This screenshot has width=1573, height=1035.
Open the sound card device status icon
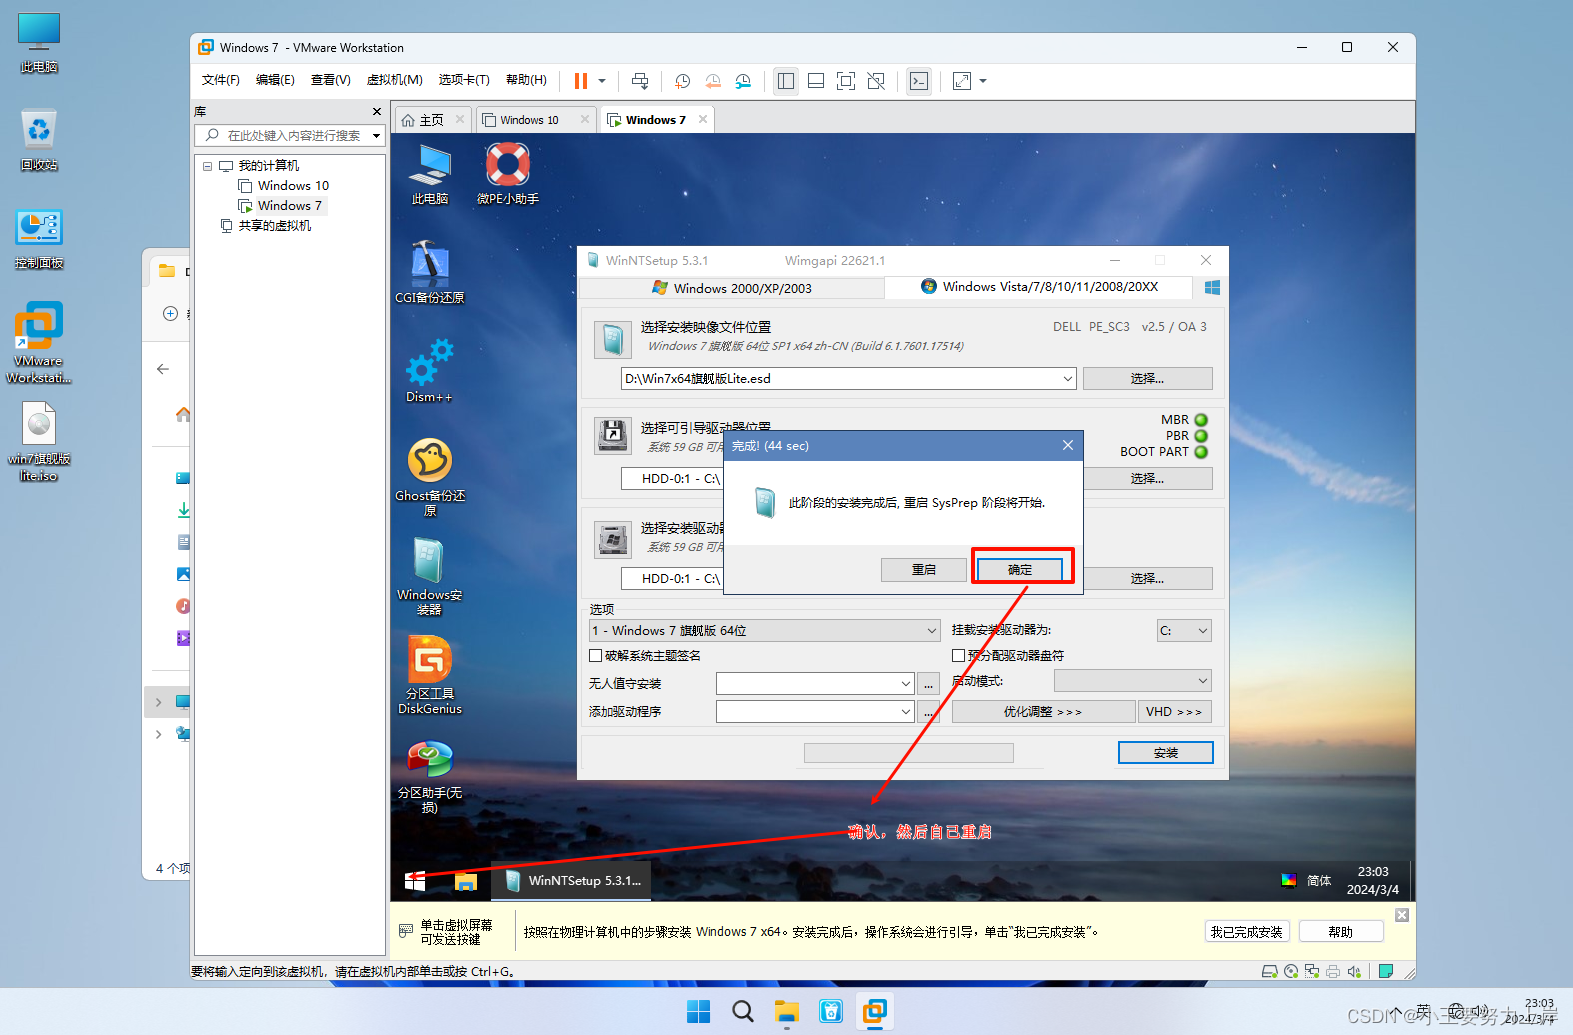click(1354, 971)
